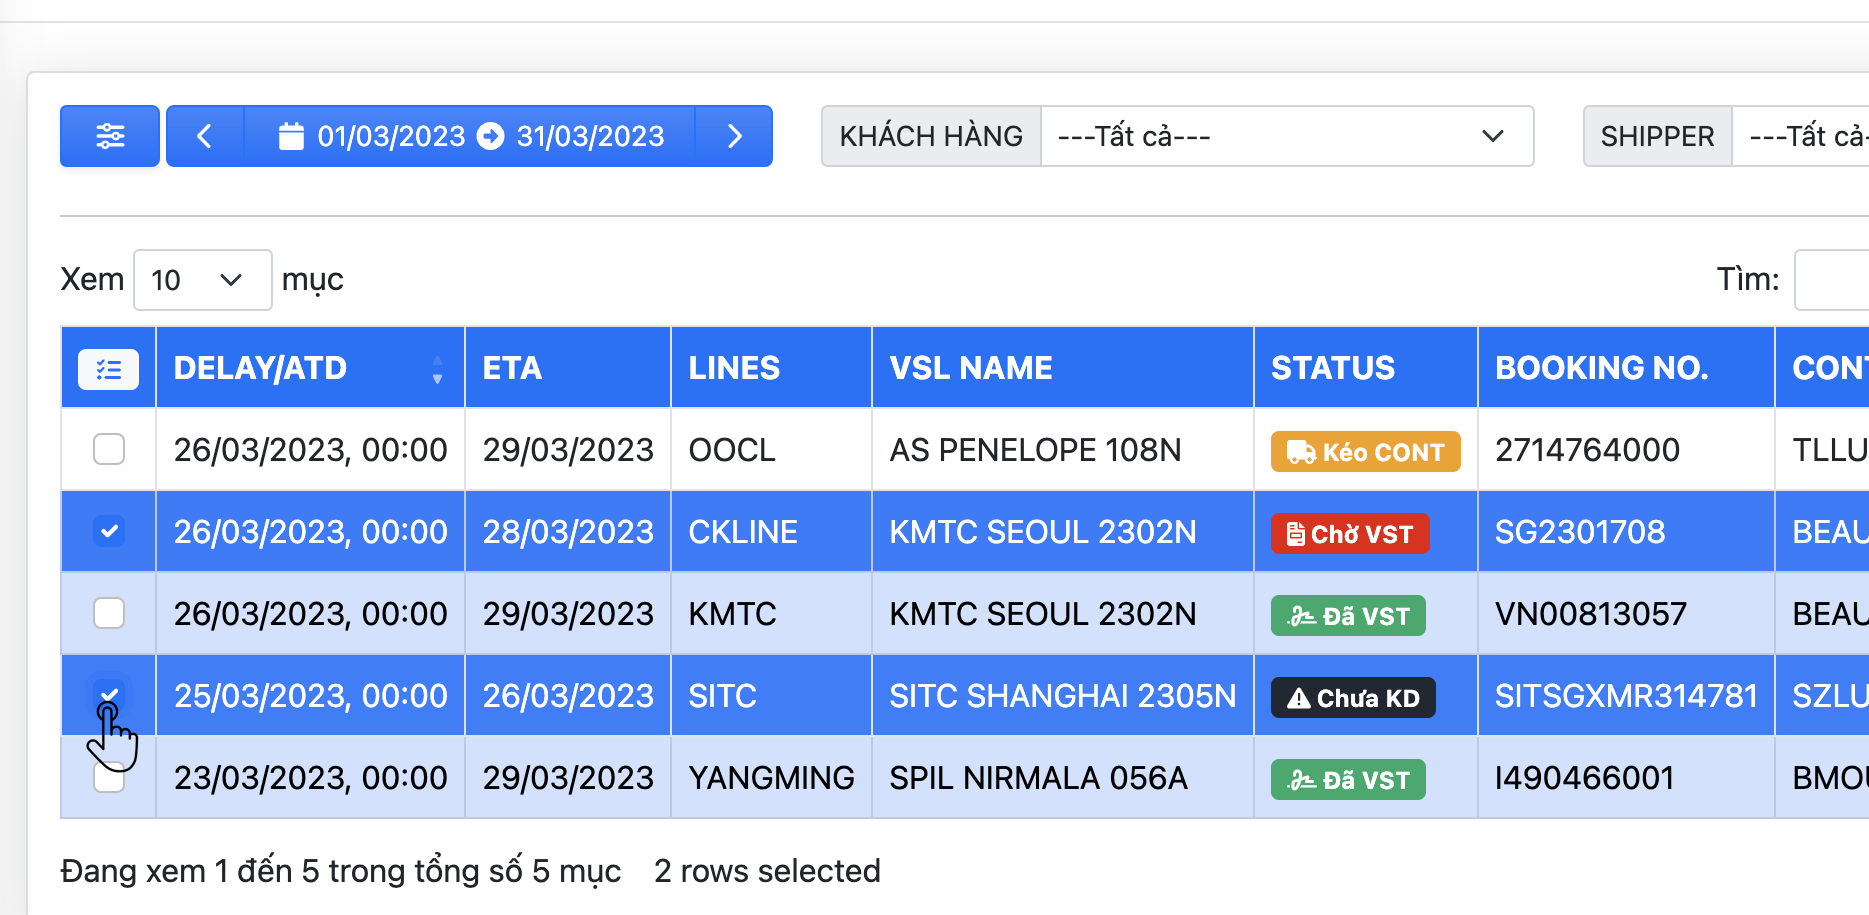
Task: Click the red Chờ VST status badge
Action: (1349, 534)
